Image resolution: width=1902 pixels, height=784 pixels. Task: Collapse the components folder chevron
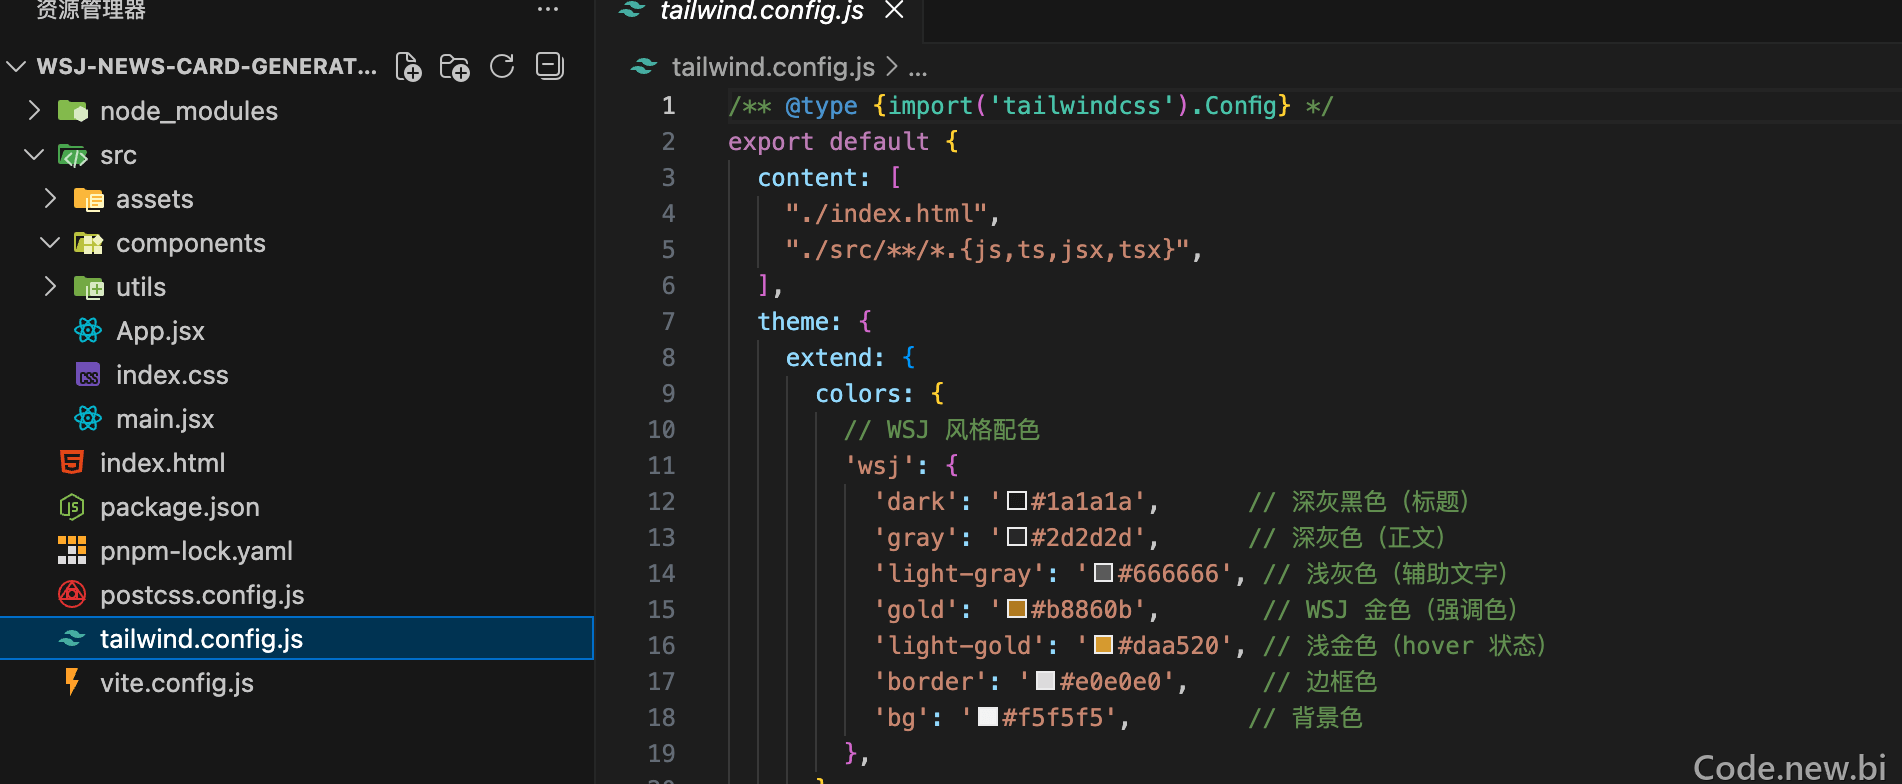pyautogui.click(x=50, y=243)
